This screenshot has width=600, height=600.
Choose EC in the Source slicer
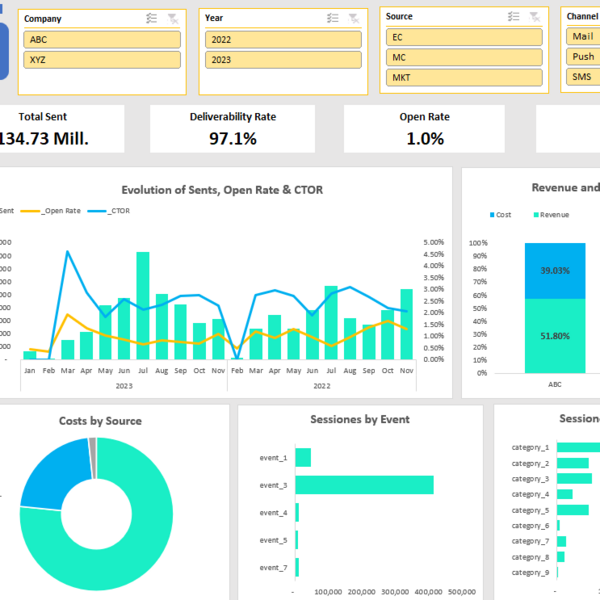point(464,38)
